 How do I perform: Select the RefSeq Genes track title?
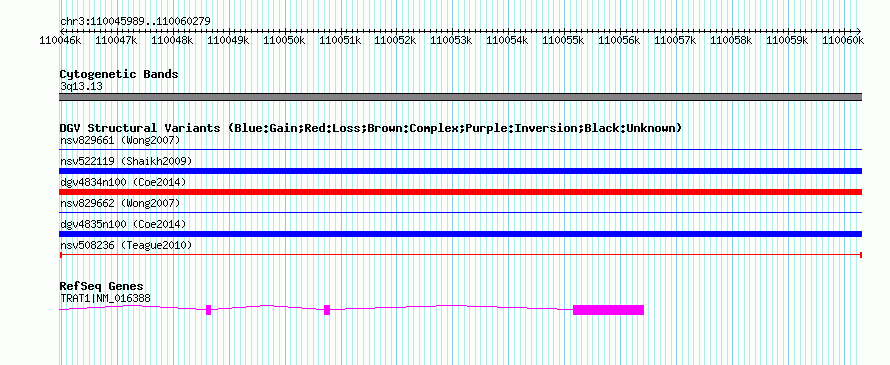click(102, 286)
